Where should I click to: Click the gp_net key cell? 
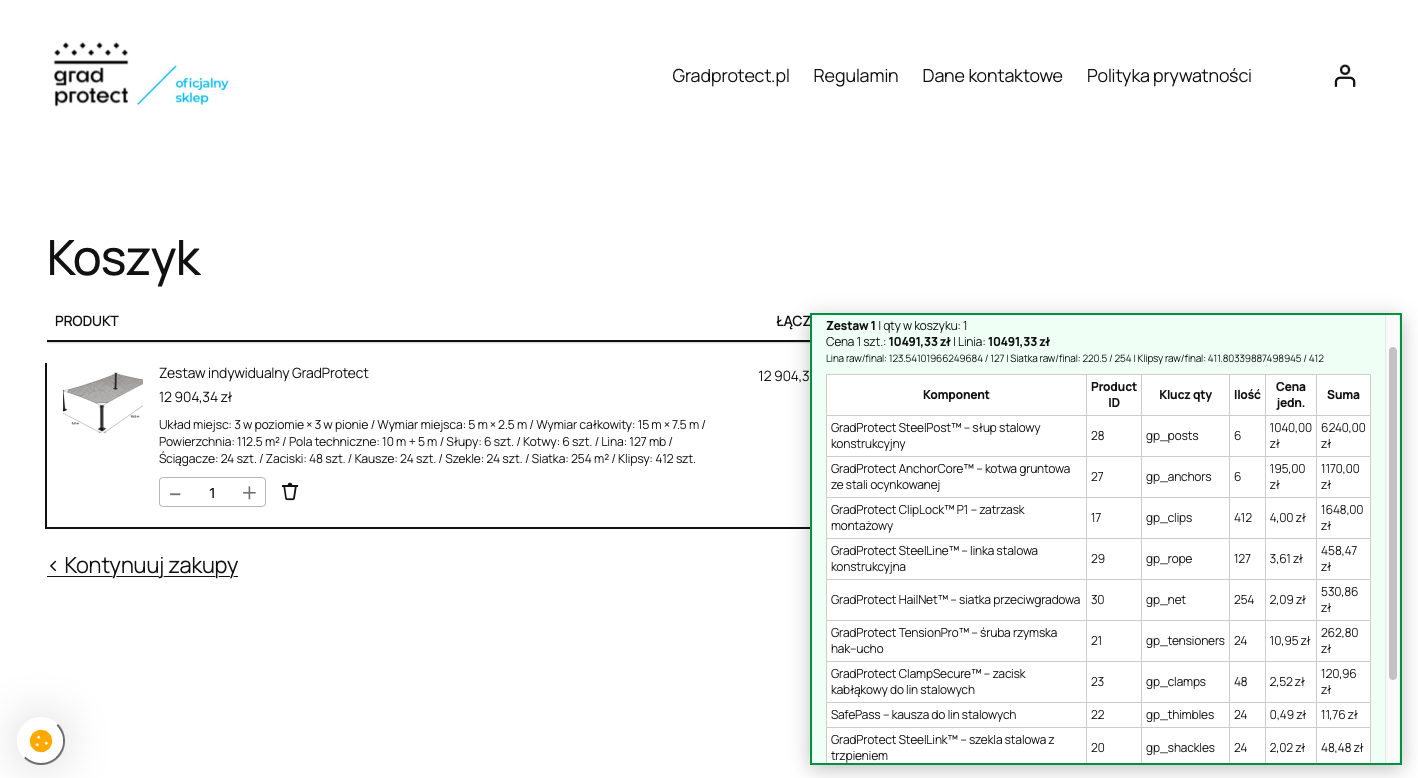(x=1186, y=600)
